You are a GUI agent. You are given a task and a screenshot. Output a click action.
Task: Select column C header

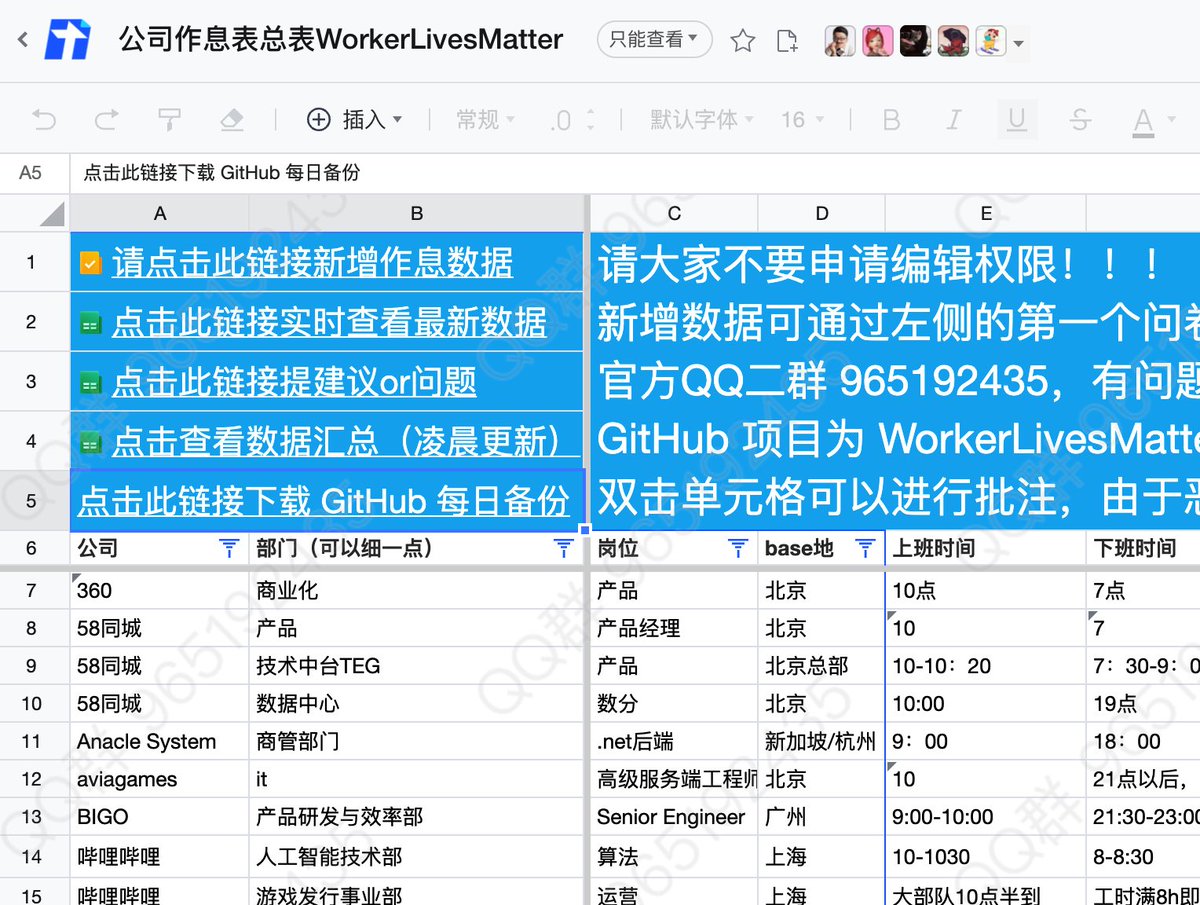pos(674,213)
